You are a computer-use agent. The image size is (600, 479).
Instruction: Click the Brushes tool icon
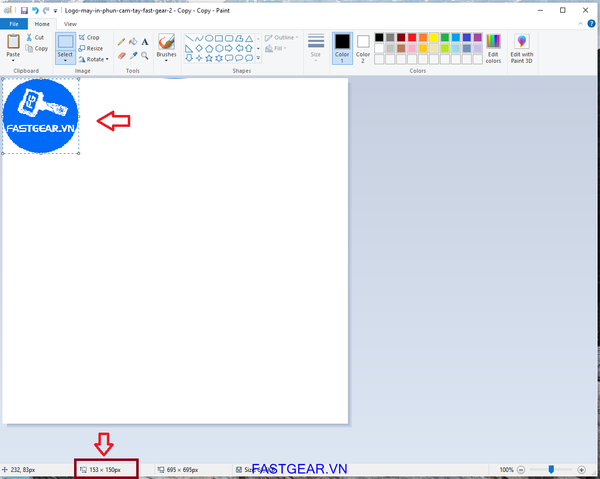pyautogui.click(x=166, y=42)
